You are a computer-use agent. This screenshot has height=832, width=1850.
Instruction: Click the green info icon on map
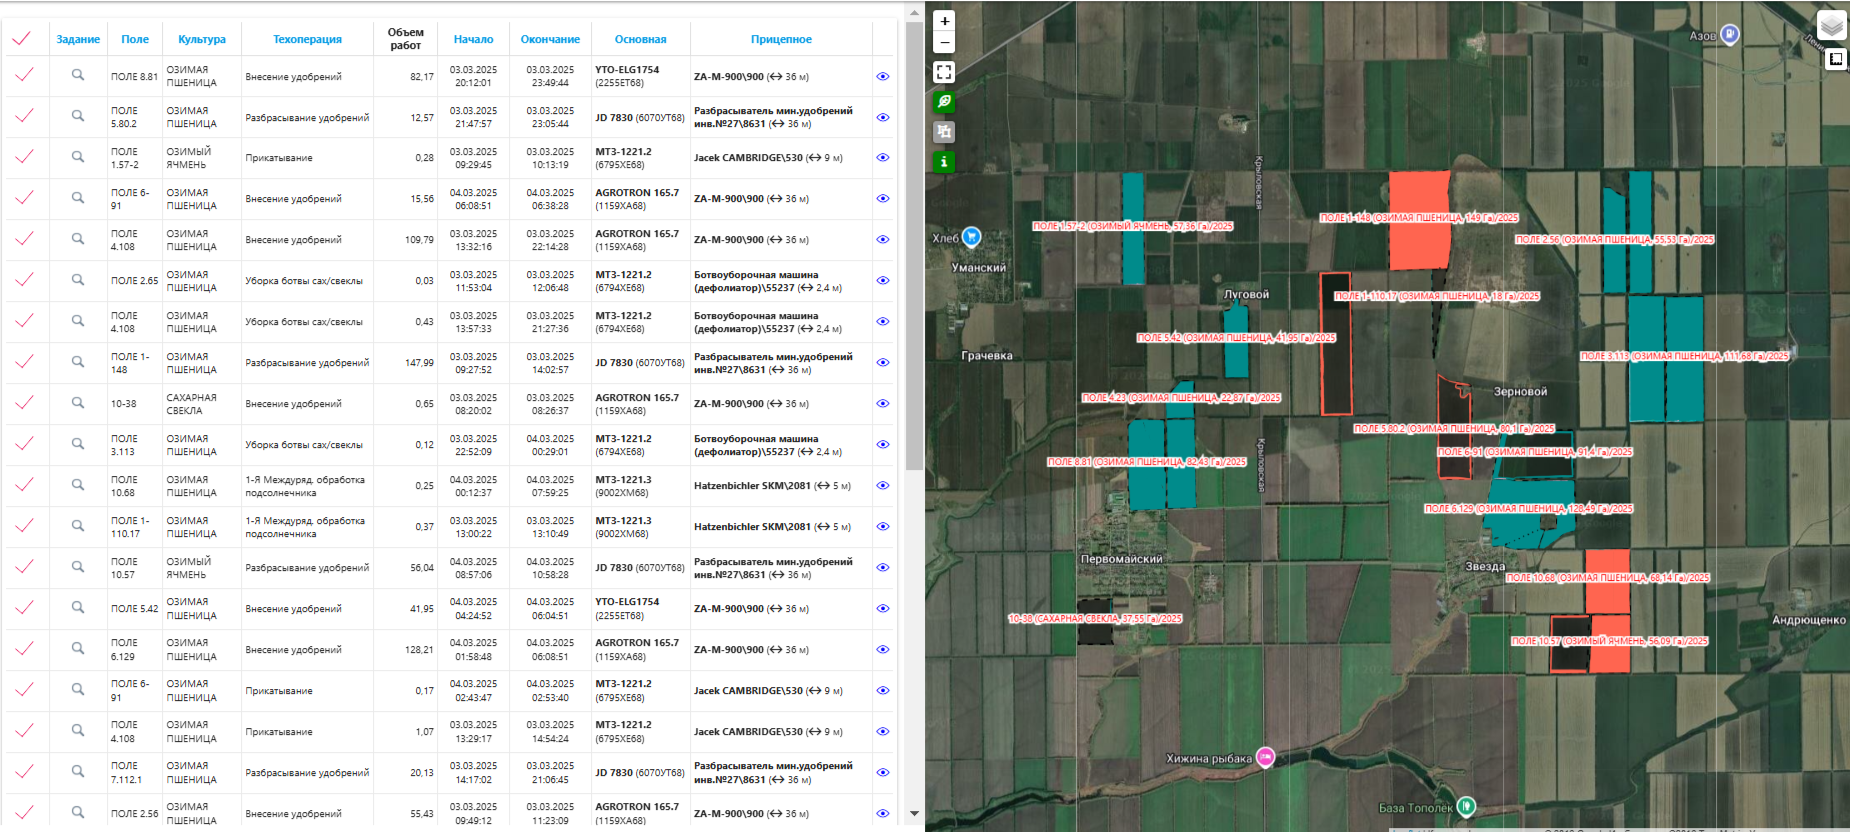[944, 162]
